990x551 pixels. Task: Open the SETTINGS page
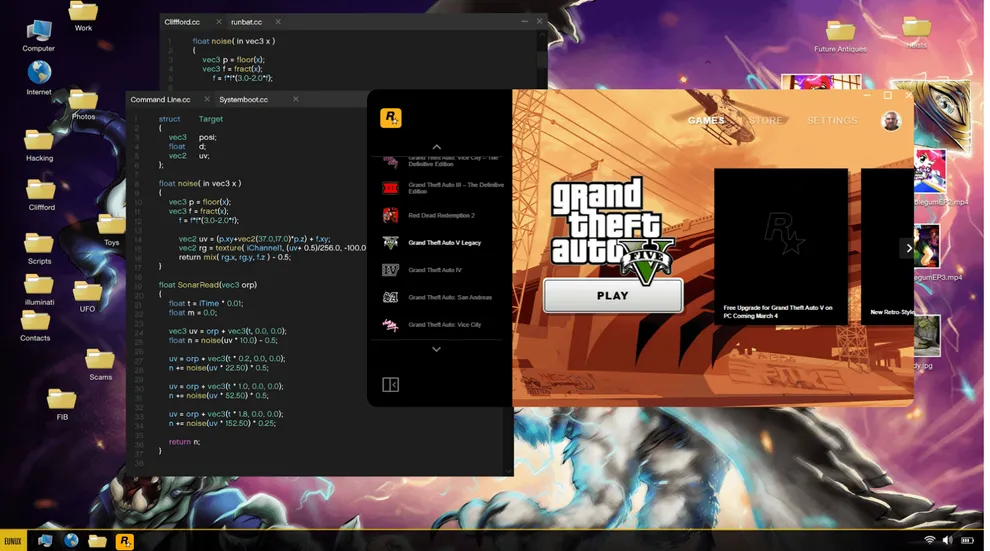tap(832, 120)
